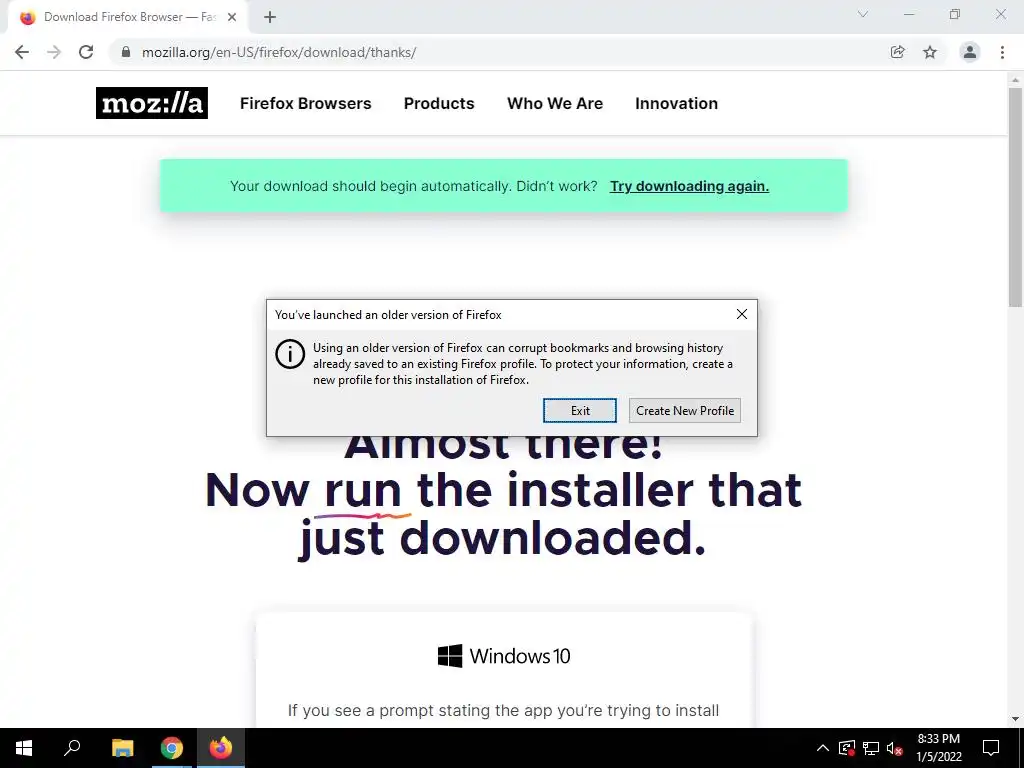Click the dialog title 'You've launched an older version'
The image size is (1024, 768).
coord(388,315)
